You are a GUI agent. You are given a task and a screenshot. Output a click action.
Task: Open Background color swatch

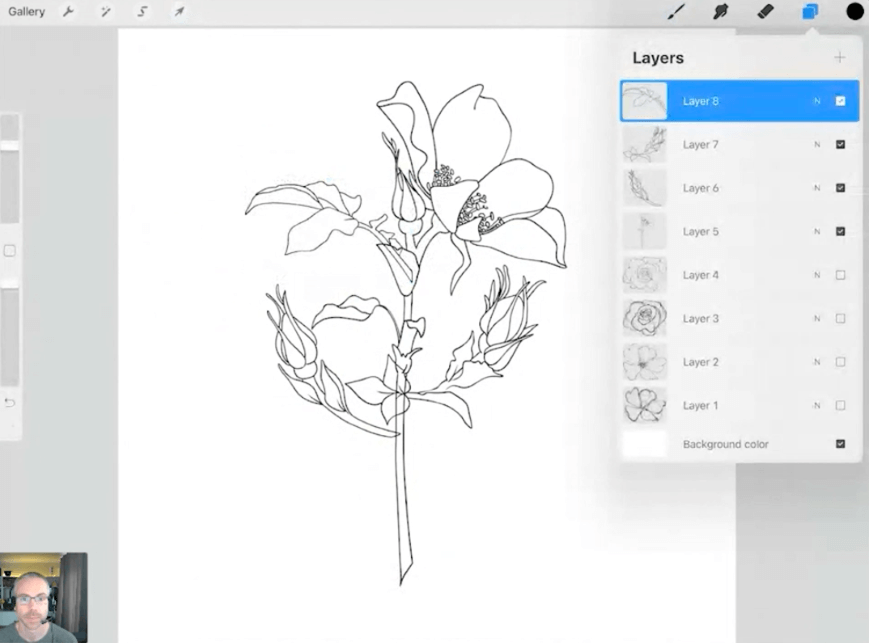[644, 444]
